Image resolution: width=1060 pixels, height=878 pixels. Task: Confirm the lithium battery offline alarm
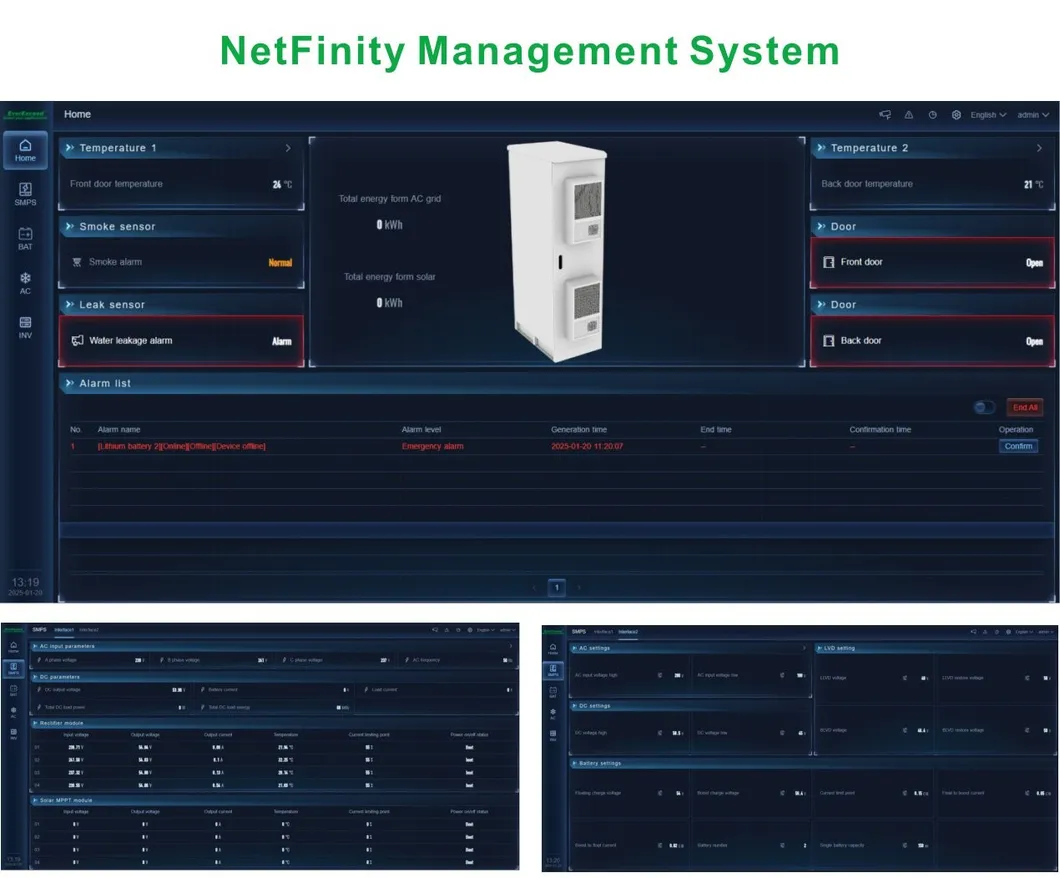pyautogui.click(x=1018, y=446)
